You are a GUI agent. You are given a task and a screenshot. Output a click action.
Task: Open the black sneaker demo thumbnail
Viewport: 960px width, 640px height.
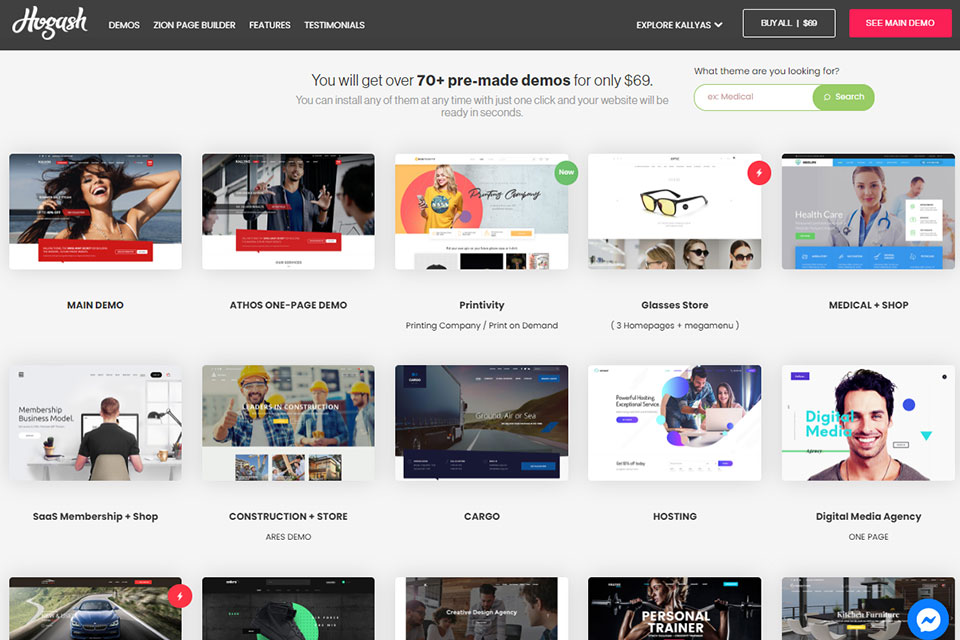coord(288,608)
